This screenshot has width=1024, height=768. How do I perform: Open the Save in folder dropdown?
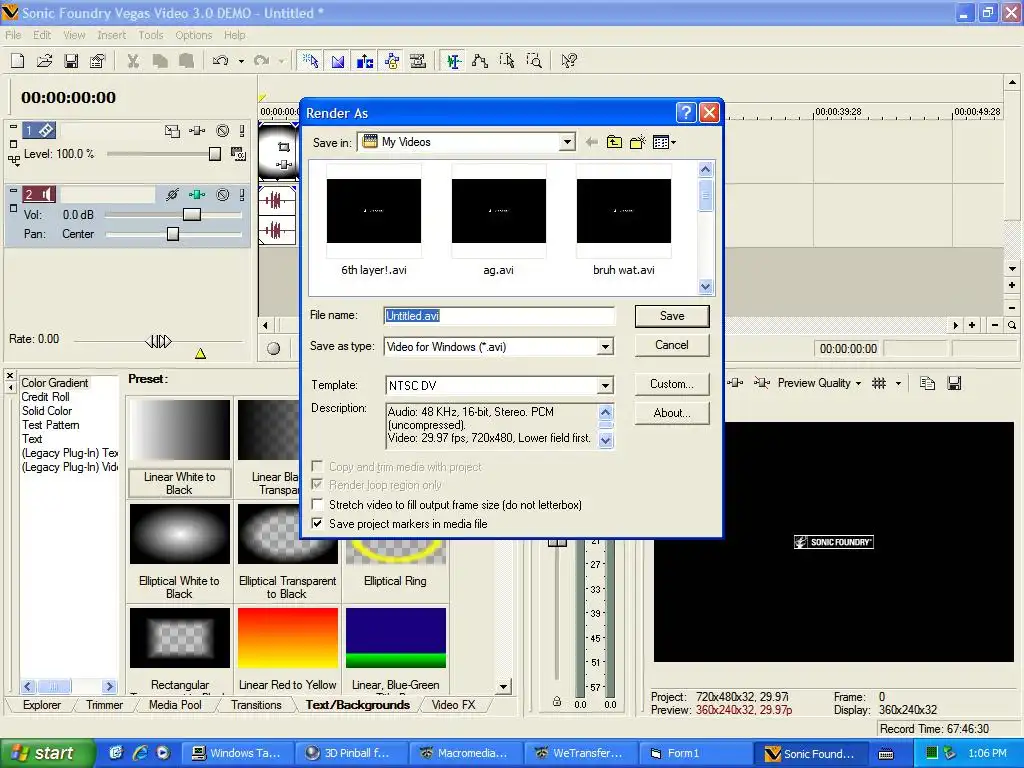(567, 142)
